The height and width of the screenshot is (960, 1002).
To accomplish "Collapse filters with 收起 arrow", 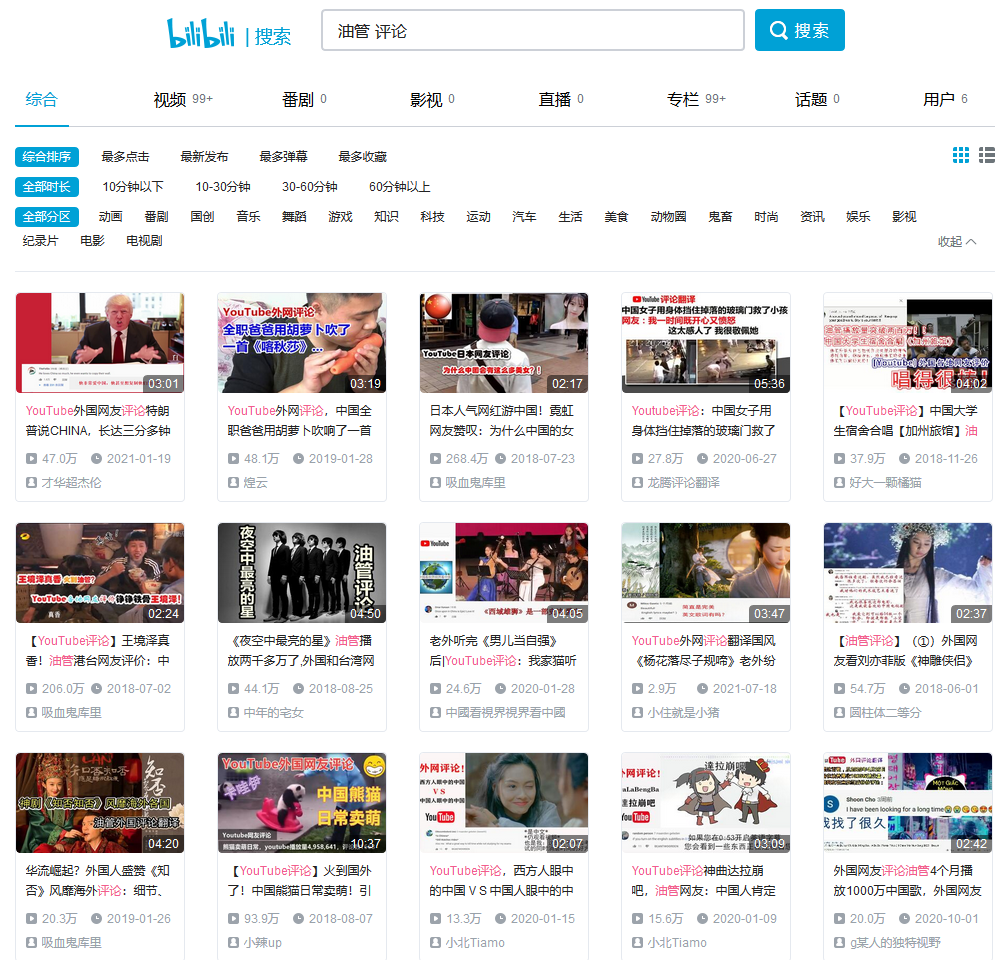I will 957,242.
